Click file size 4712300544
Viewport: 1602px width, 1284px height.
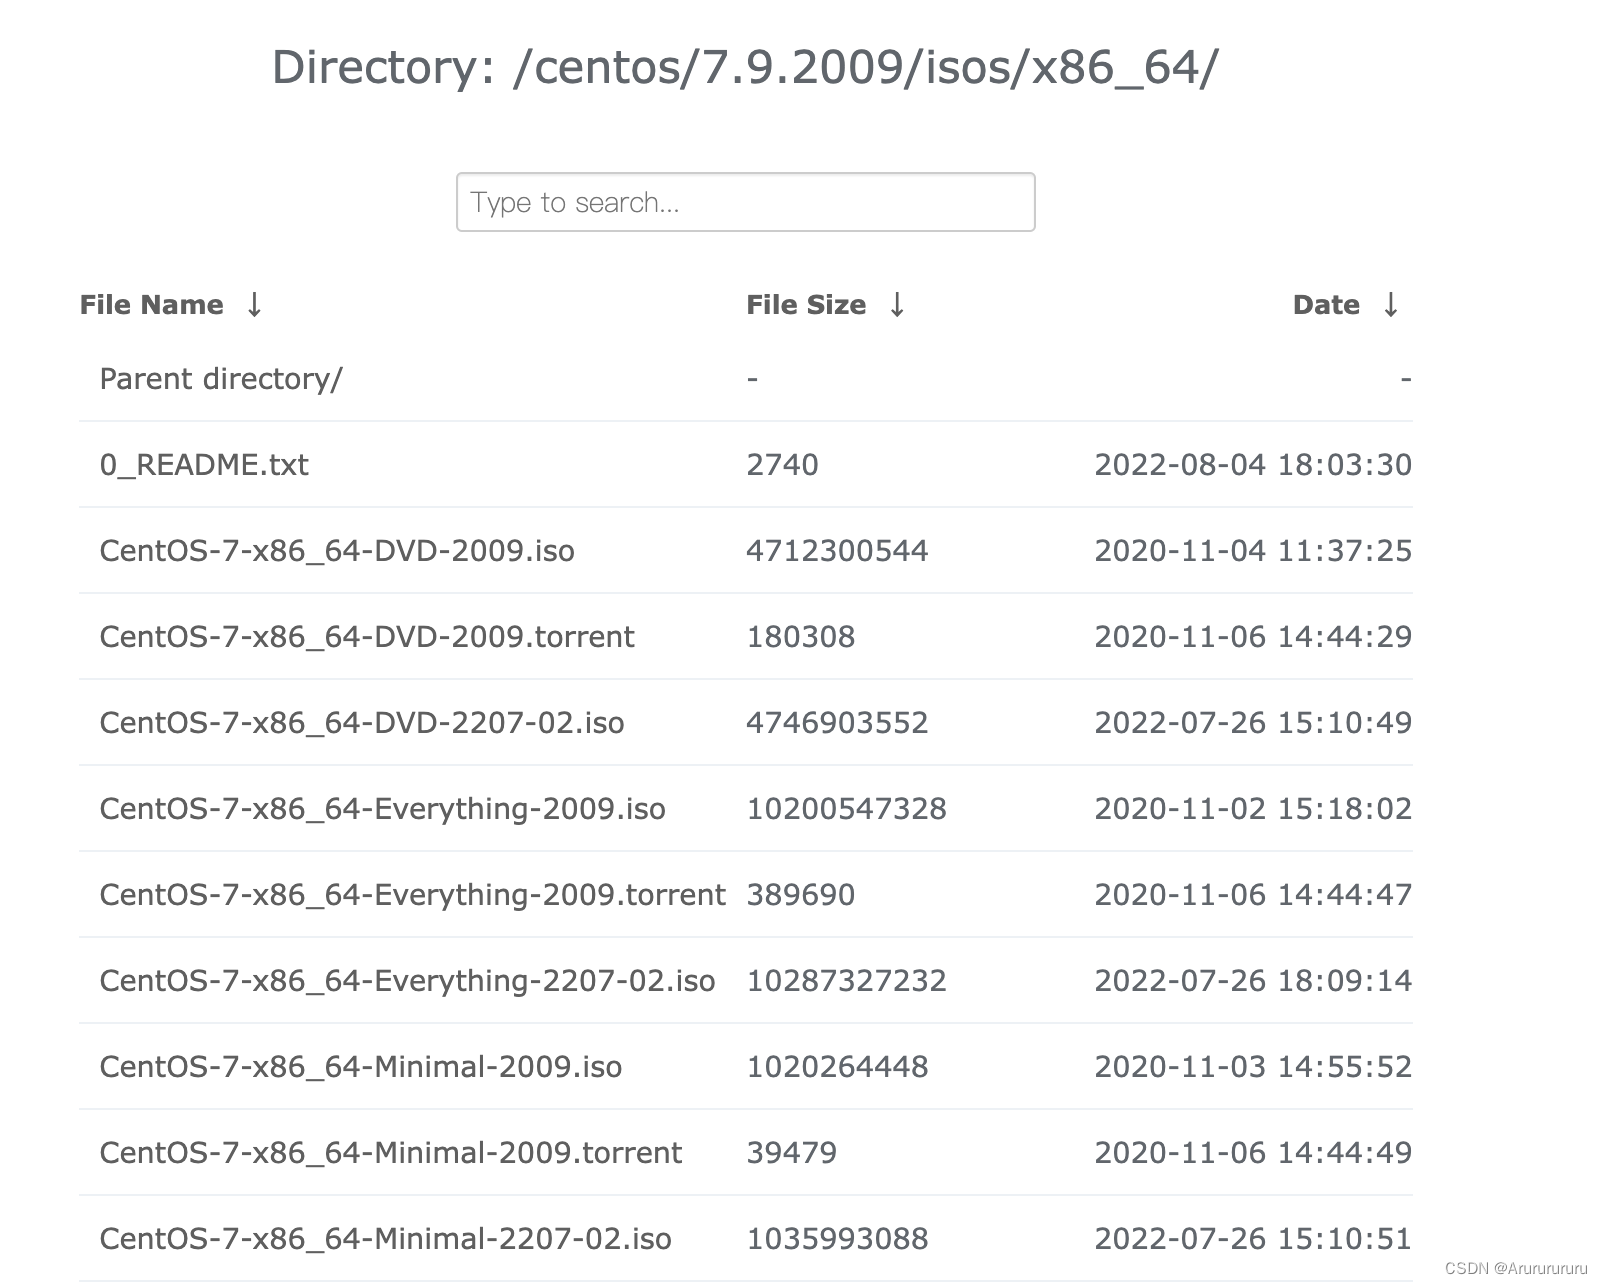point(837,551)
